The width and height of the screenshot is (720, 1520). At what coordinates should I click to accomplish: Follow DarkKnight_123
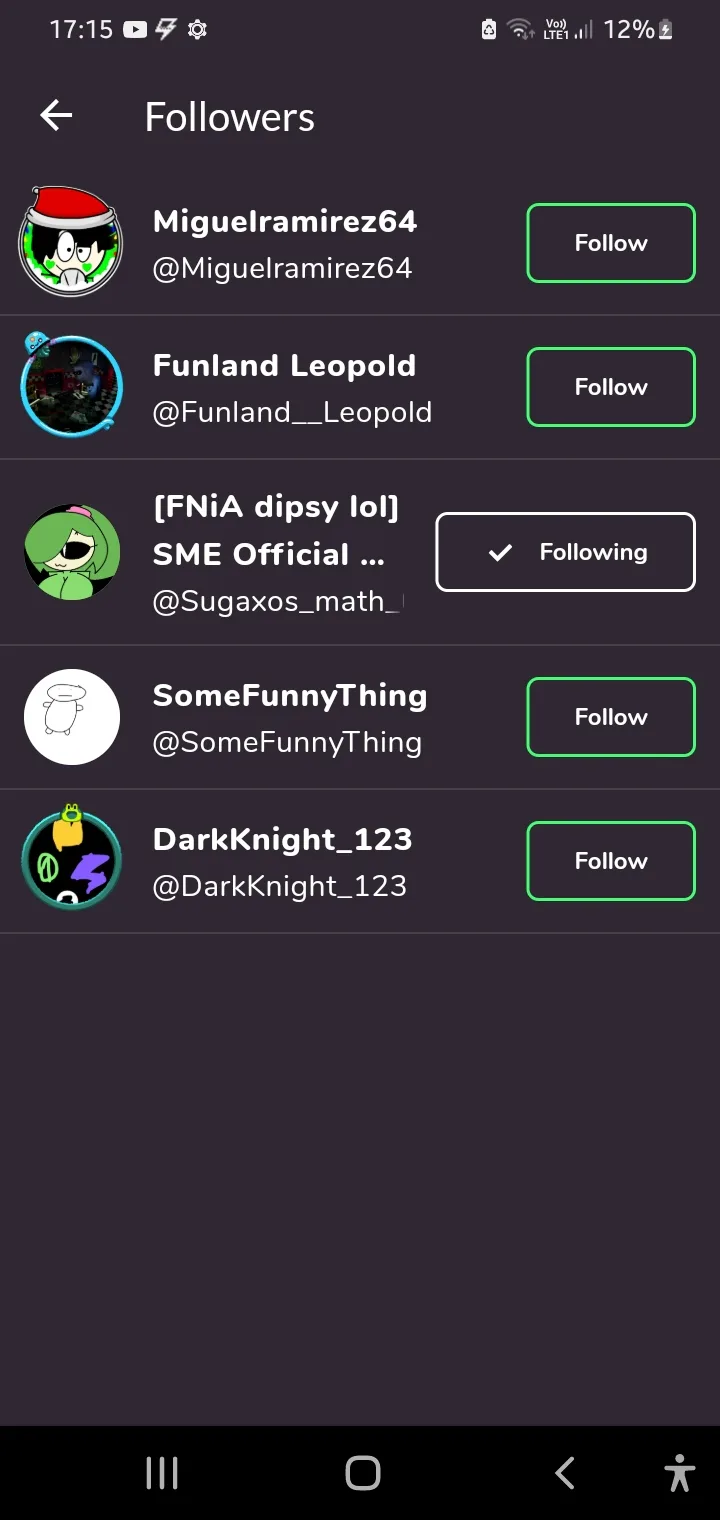[610, 861]
